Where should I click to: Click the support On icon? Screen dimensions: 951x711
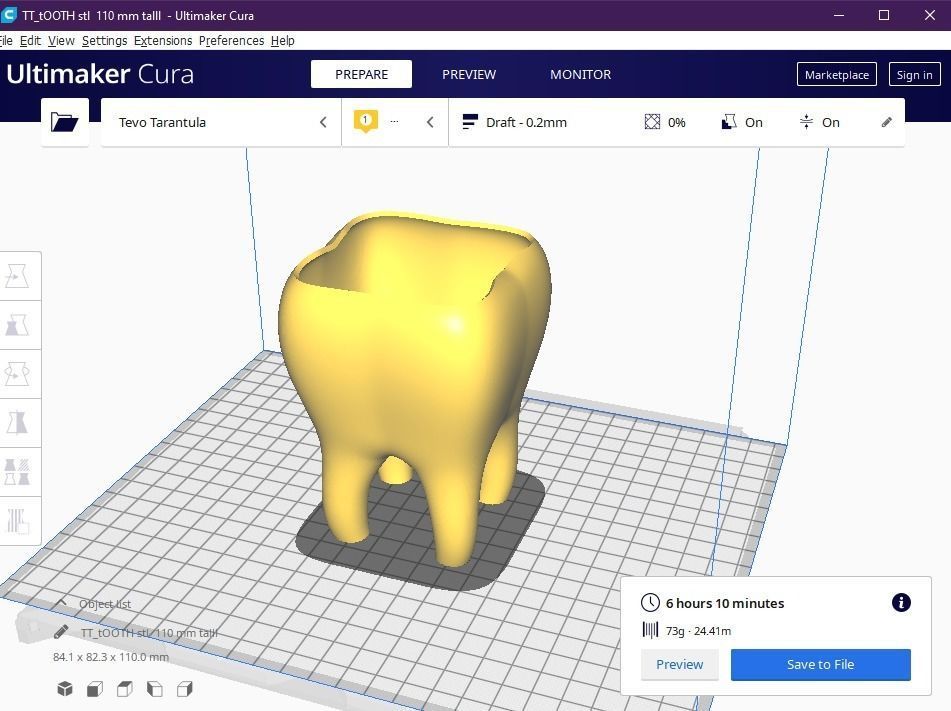click(x=728, y=122)
